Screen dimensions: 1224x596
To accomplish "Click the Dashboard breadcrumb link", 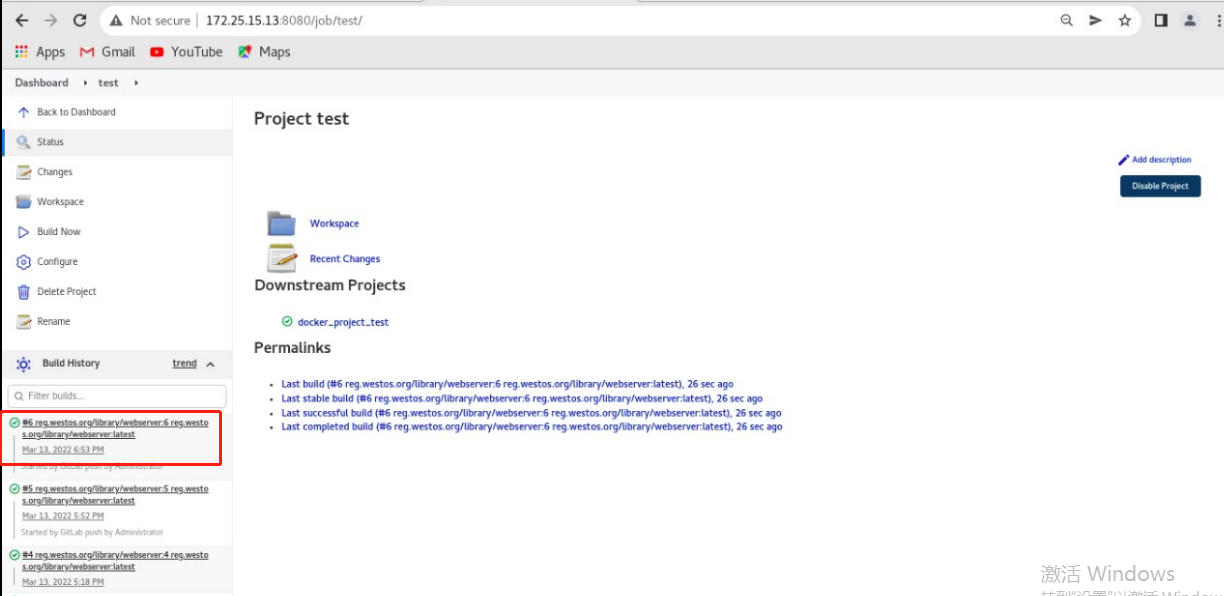I will pos(42,83).
